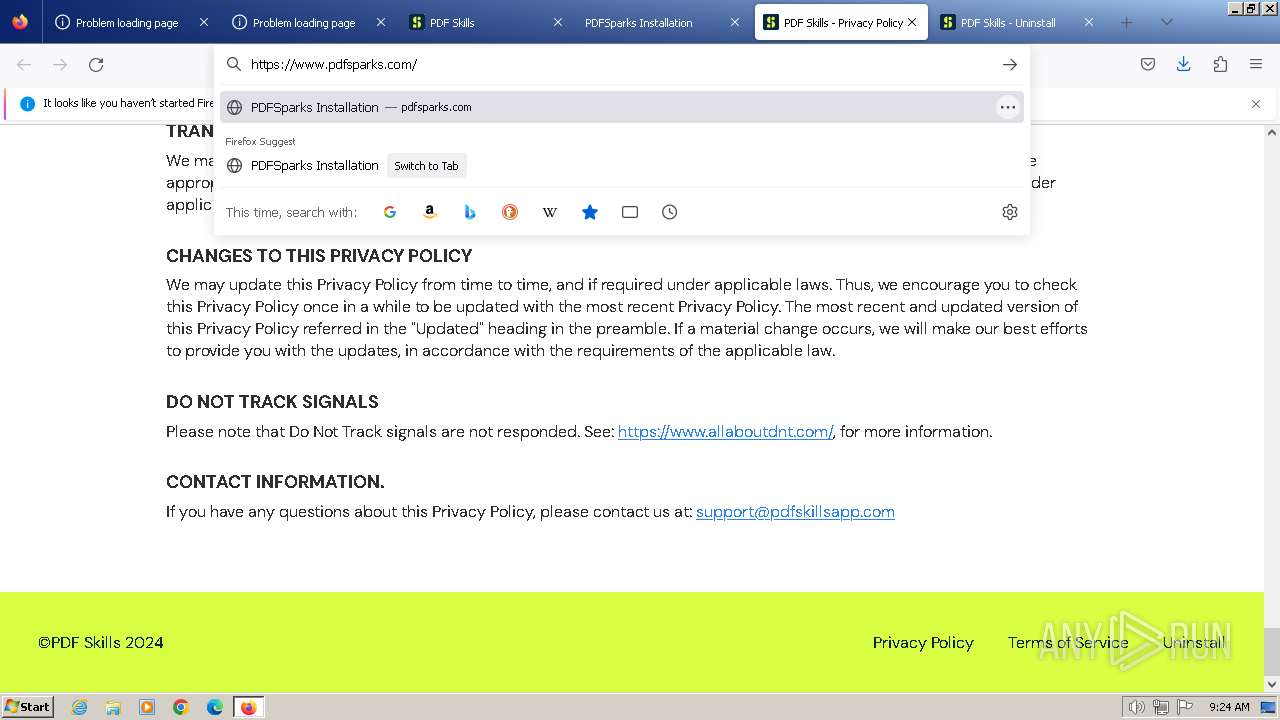Open the list all tabs dropdown
The image size is (1280, 720).
[1166, 22]
